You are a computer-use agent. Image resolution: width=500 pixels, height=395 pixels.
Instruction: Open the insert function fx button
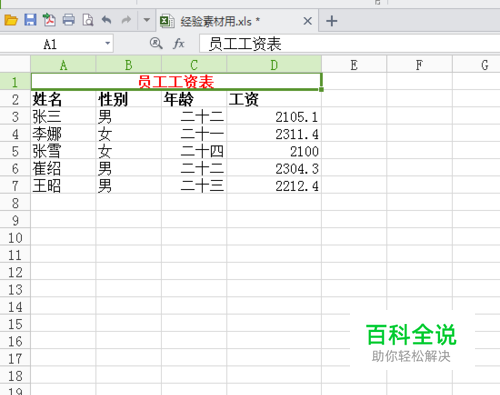[x=179, y=43]
